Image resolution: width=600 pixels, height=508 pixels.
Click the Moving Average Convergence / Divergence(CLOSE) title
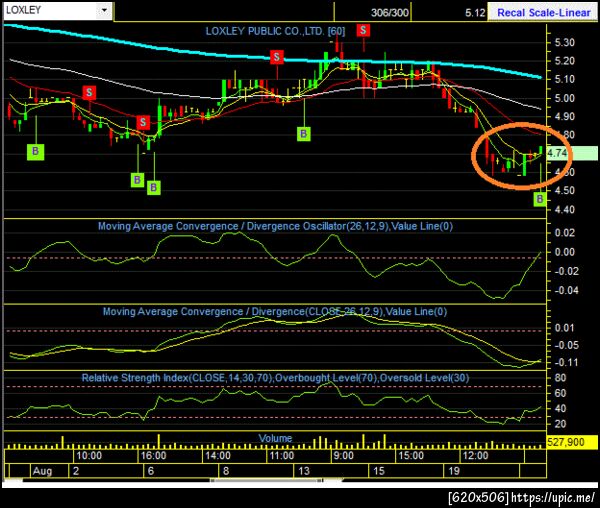click(x=275, y=312)
